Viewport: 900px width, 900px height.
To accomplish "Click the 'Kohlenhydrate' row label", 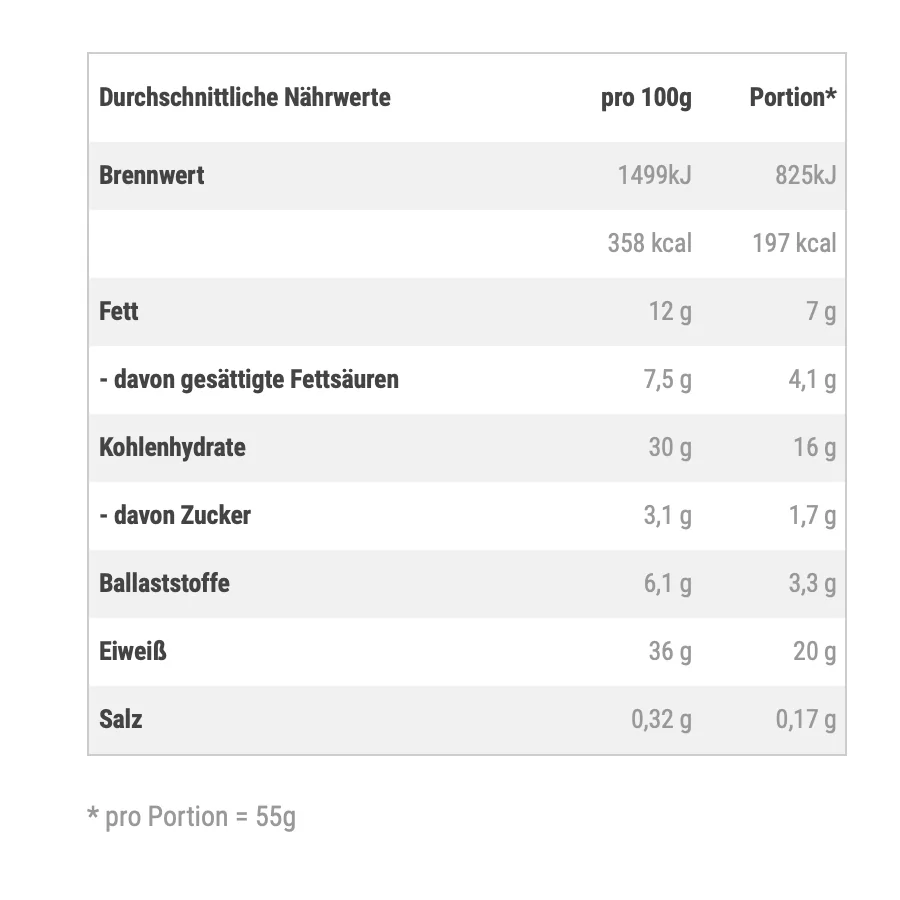I will pos(172,447).
